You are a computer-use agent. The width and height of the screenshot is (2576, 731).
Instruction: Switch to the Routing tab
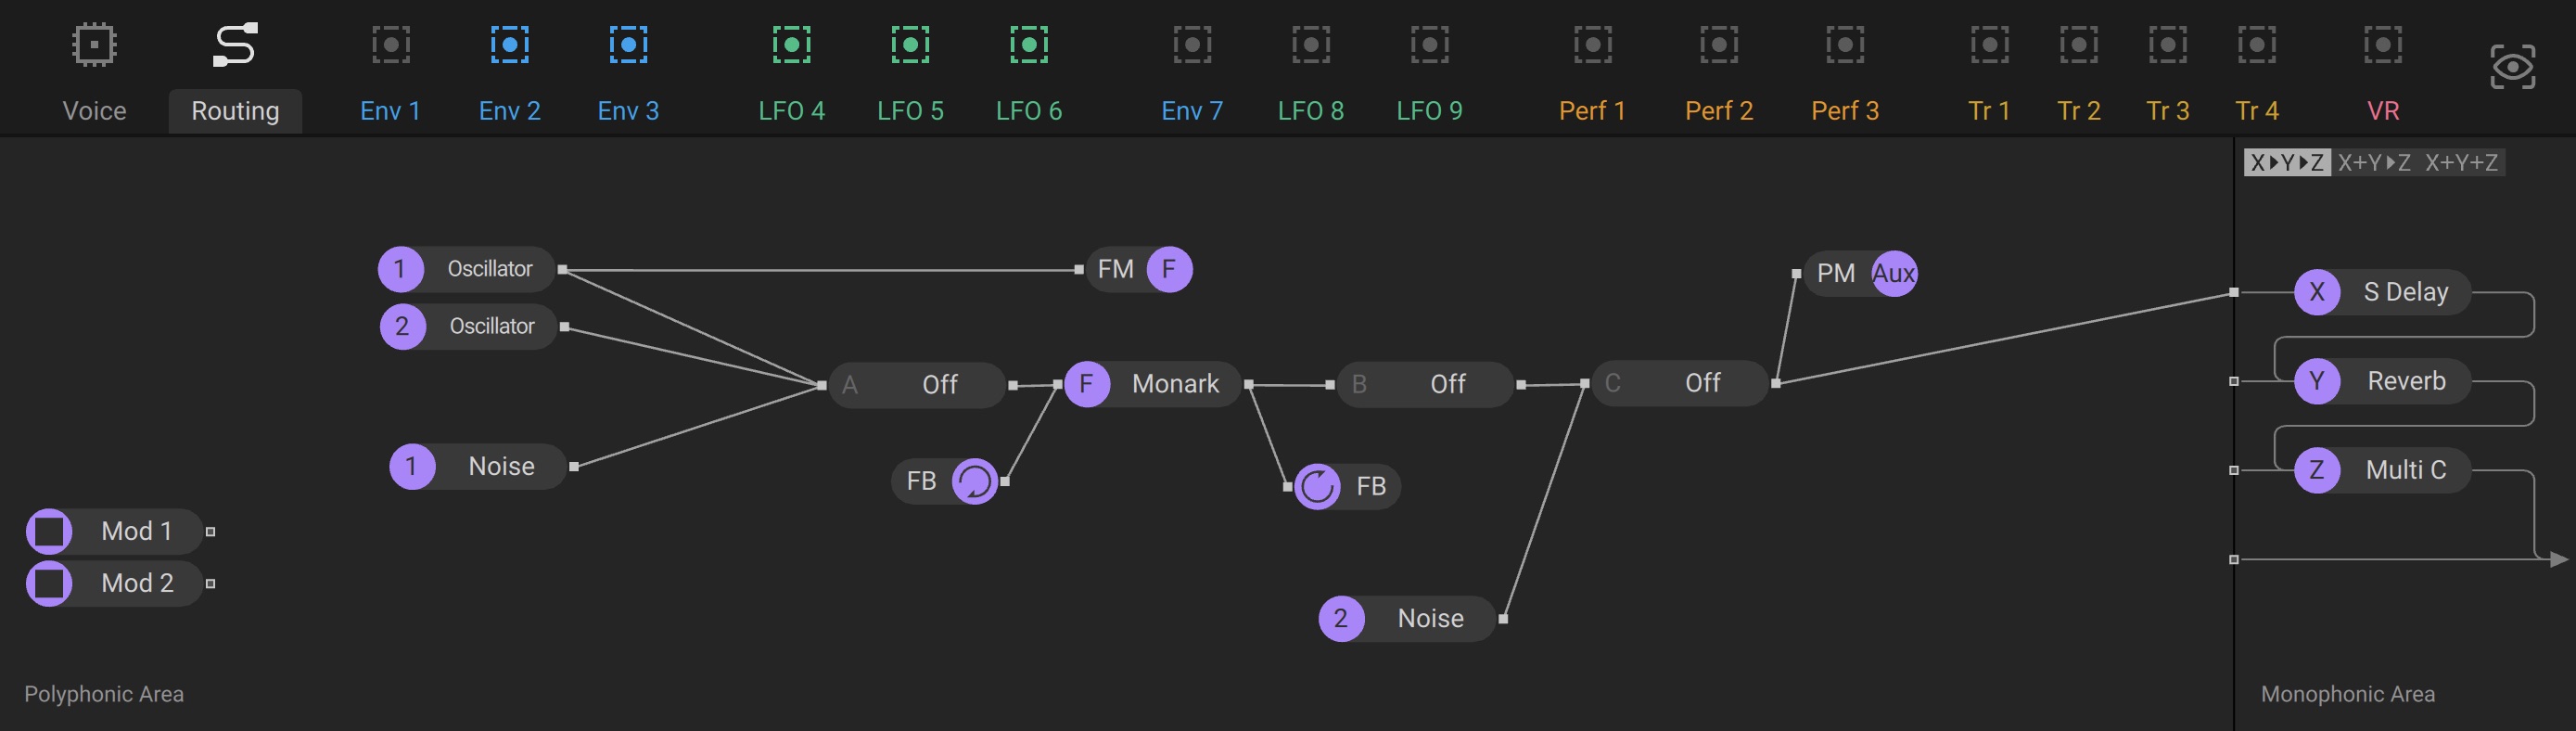(235, 110)
